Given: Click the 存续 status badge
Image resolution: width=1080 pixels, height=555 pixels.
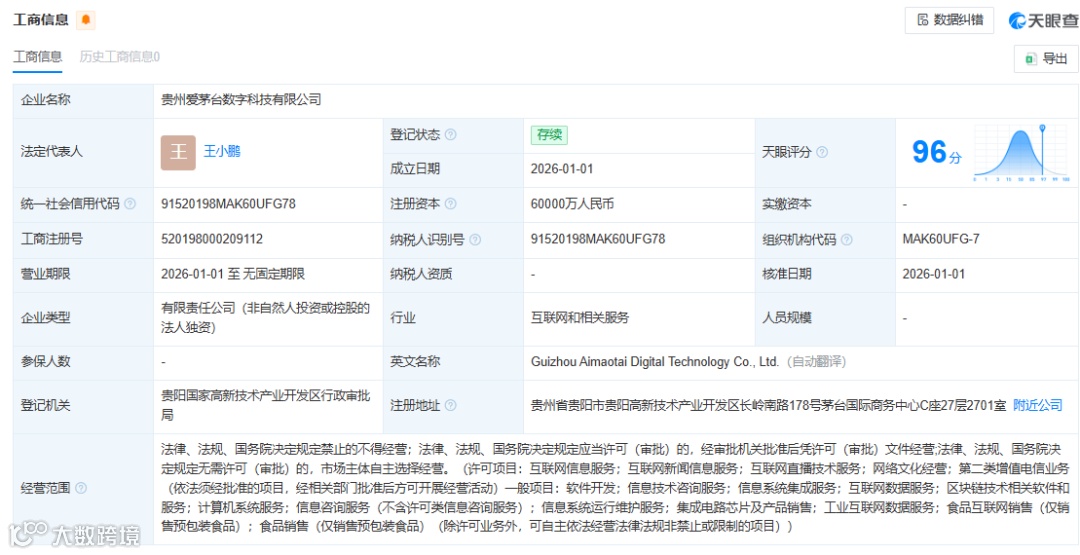Looking at the screenshot, I should point(549,135).
